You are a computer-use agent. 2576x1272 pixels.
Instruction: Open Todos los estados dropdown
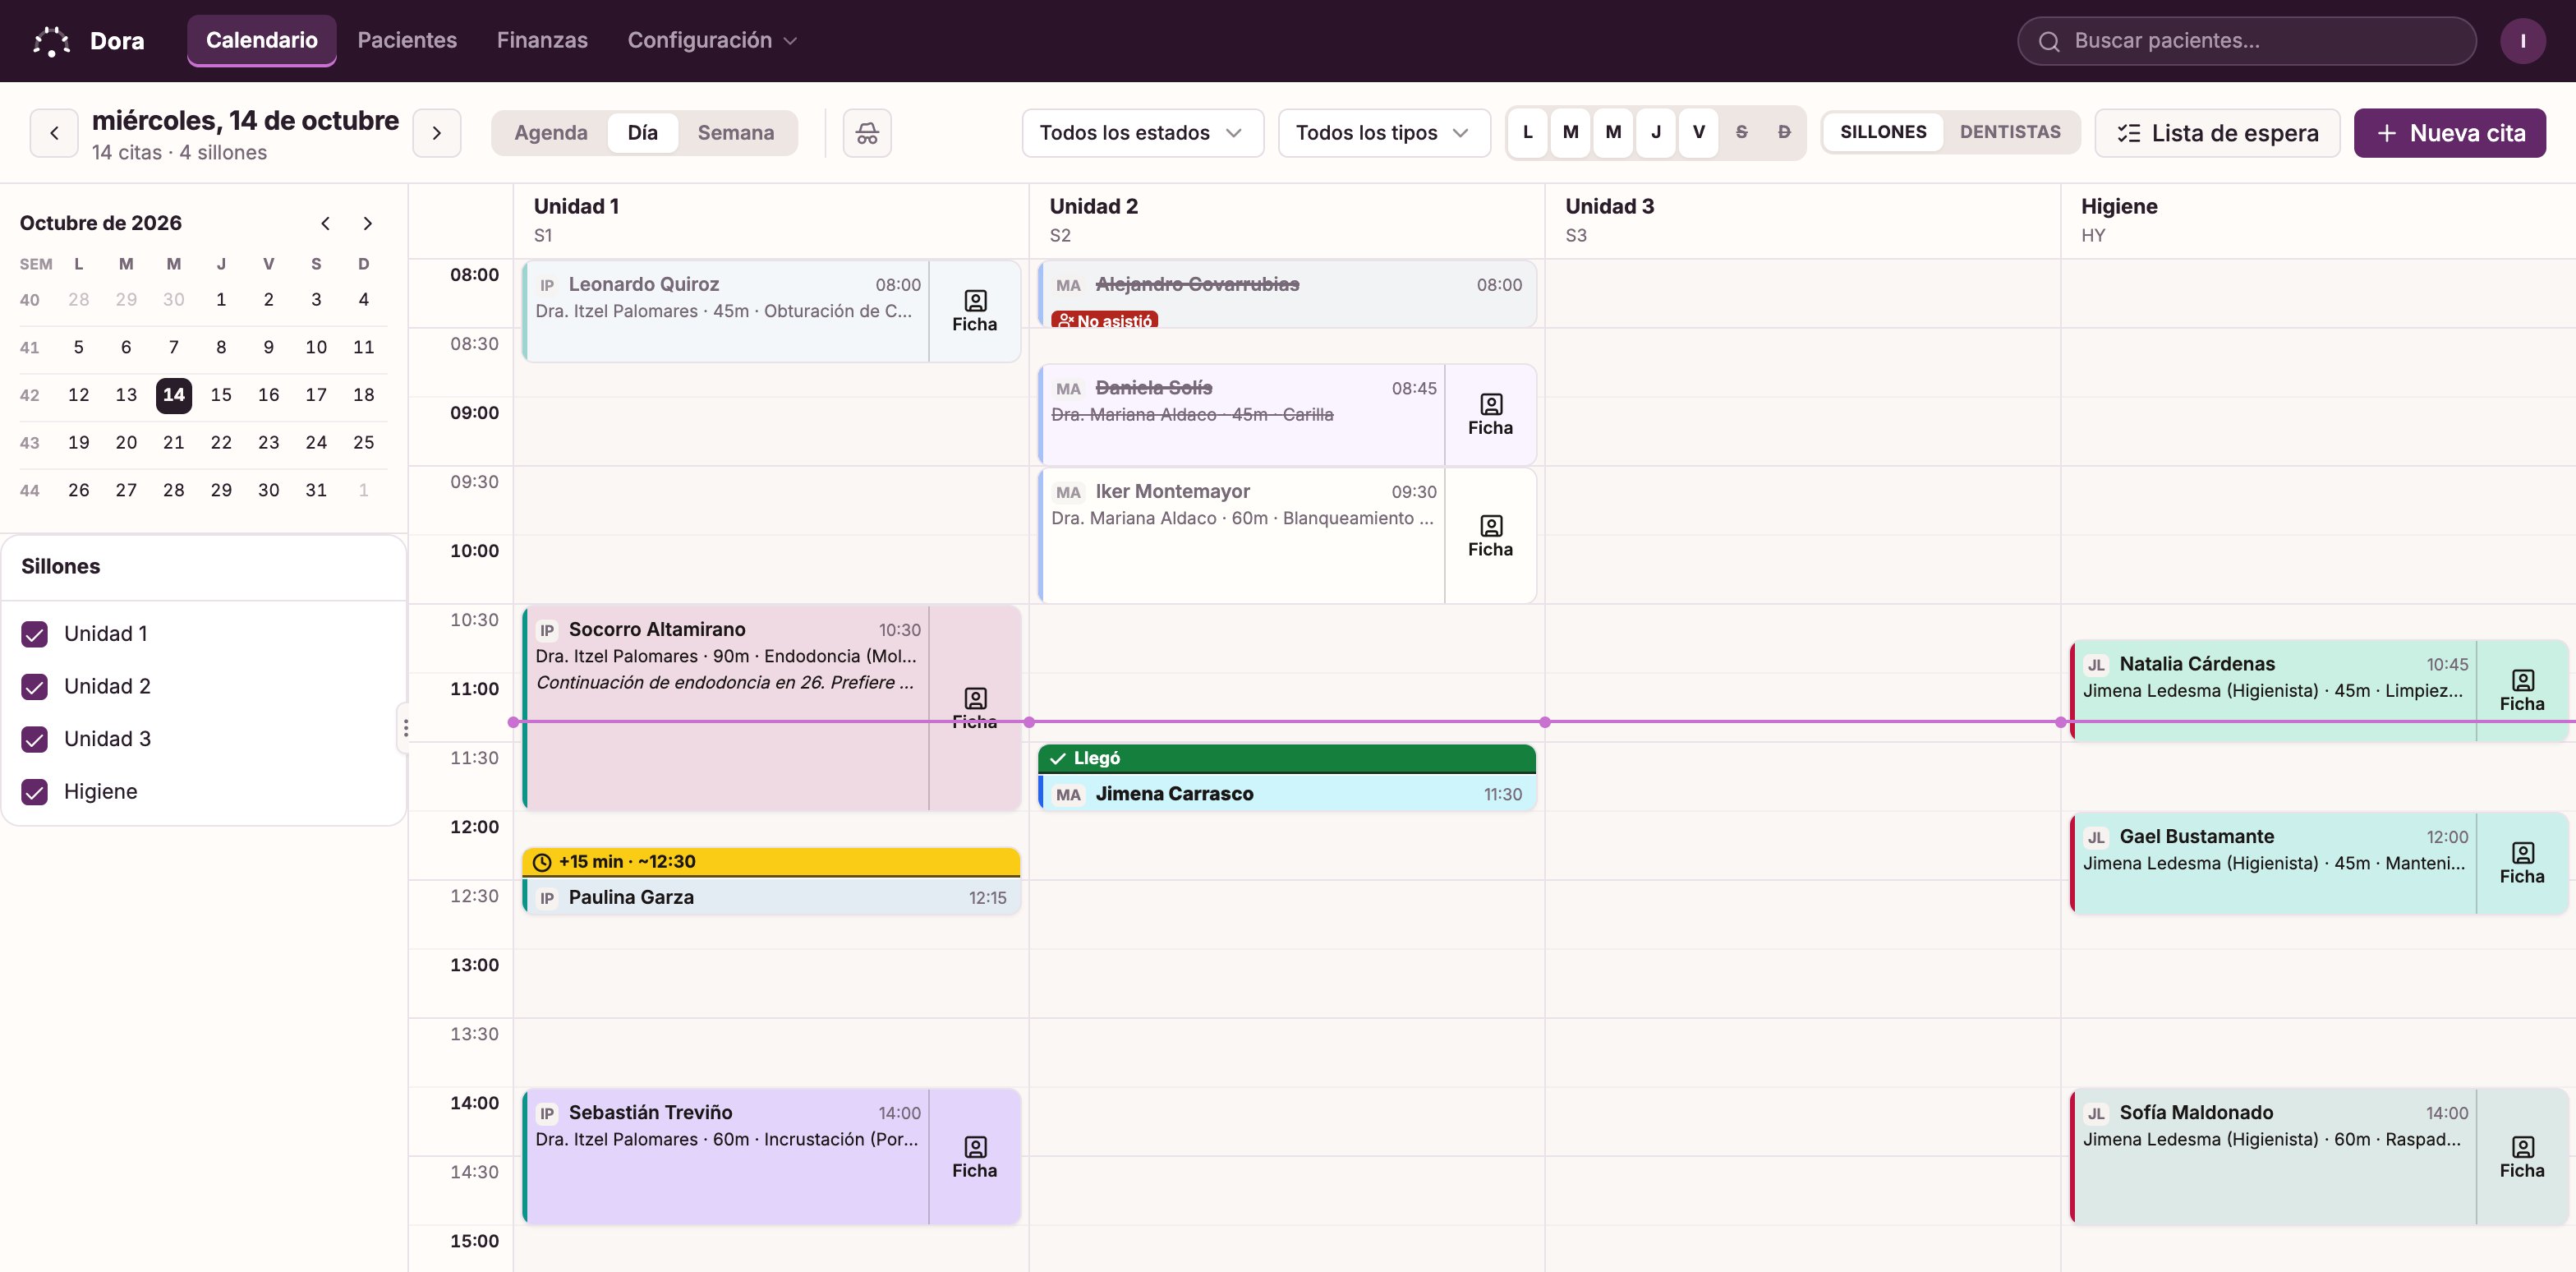coord(1142,133)
